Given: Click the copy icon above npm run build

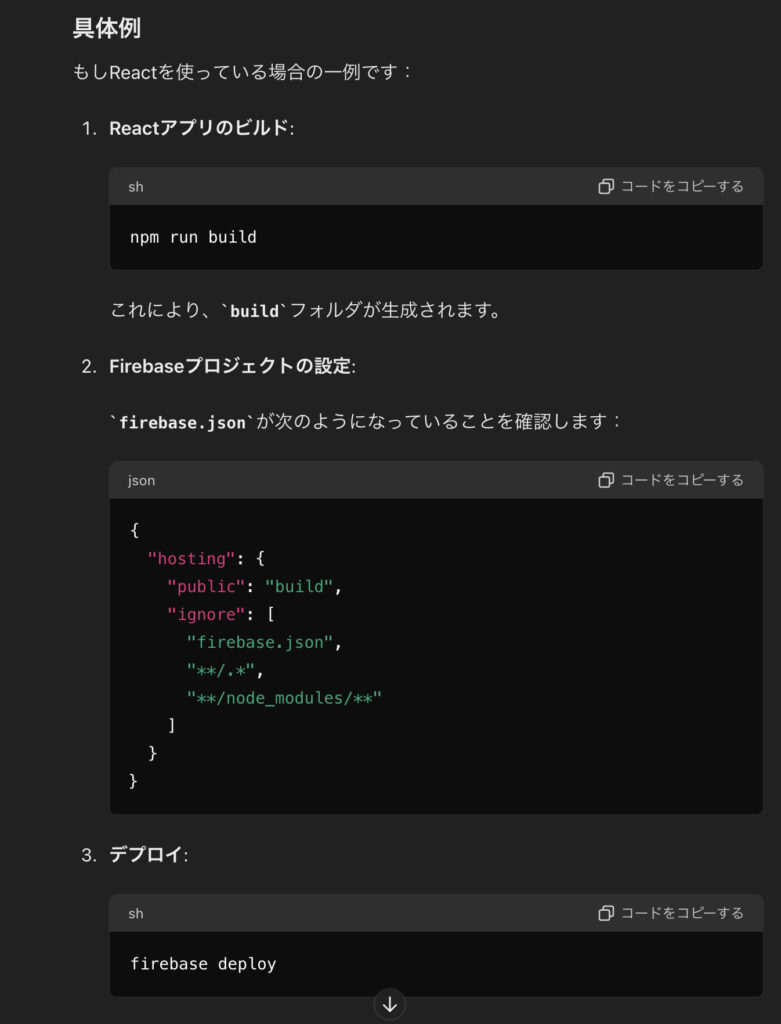Looking at the screenshot, I should point(606,187).
